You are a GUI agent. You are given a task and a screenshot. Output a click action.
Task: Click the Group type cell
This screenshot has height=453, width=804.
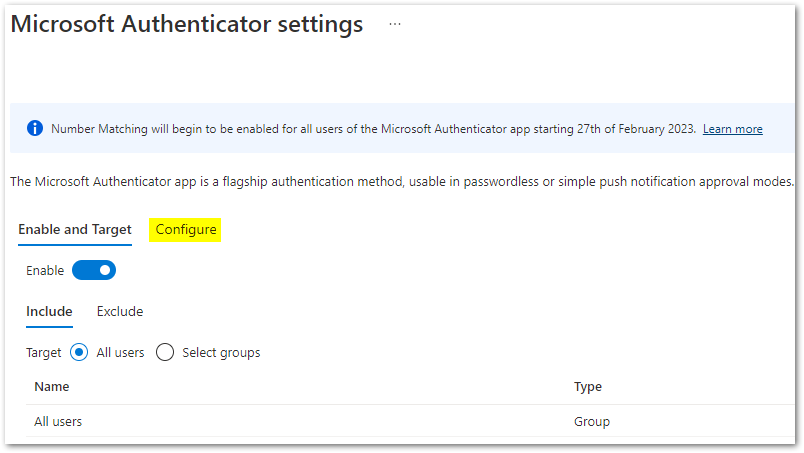pos(592,421)
